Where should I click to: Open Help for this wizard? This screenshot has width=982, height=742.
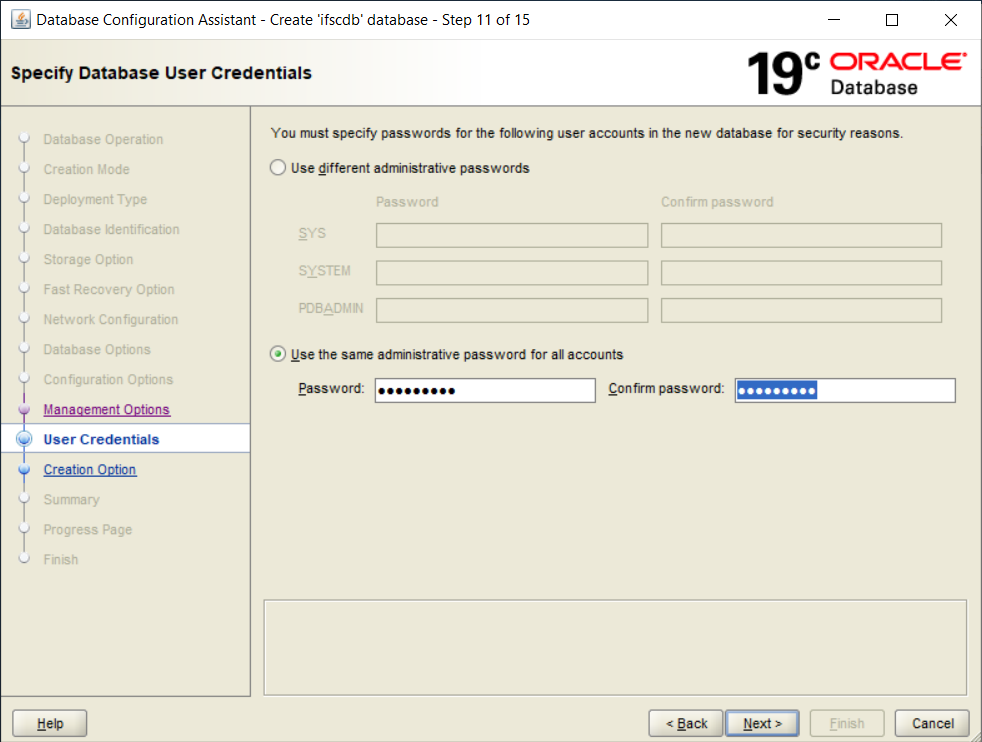(x=50, y=723)
